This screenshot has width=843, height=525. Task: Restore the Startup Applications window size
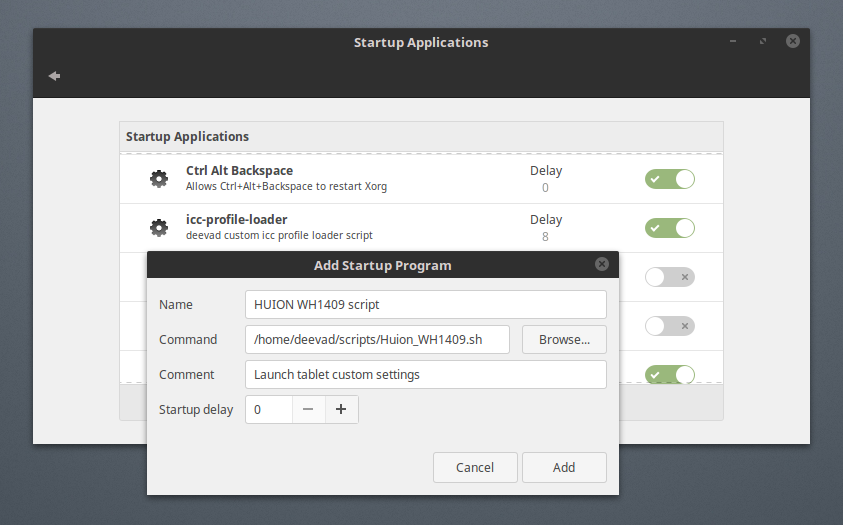(x=763, y=42)
